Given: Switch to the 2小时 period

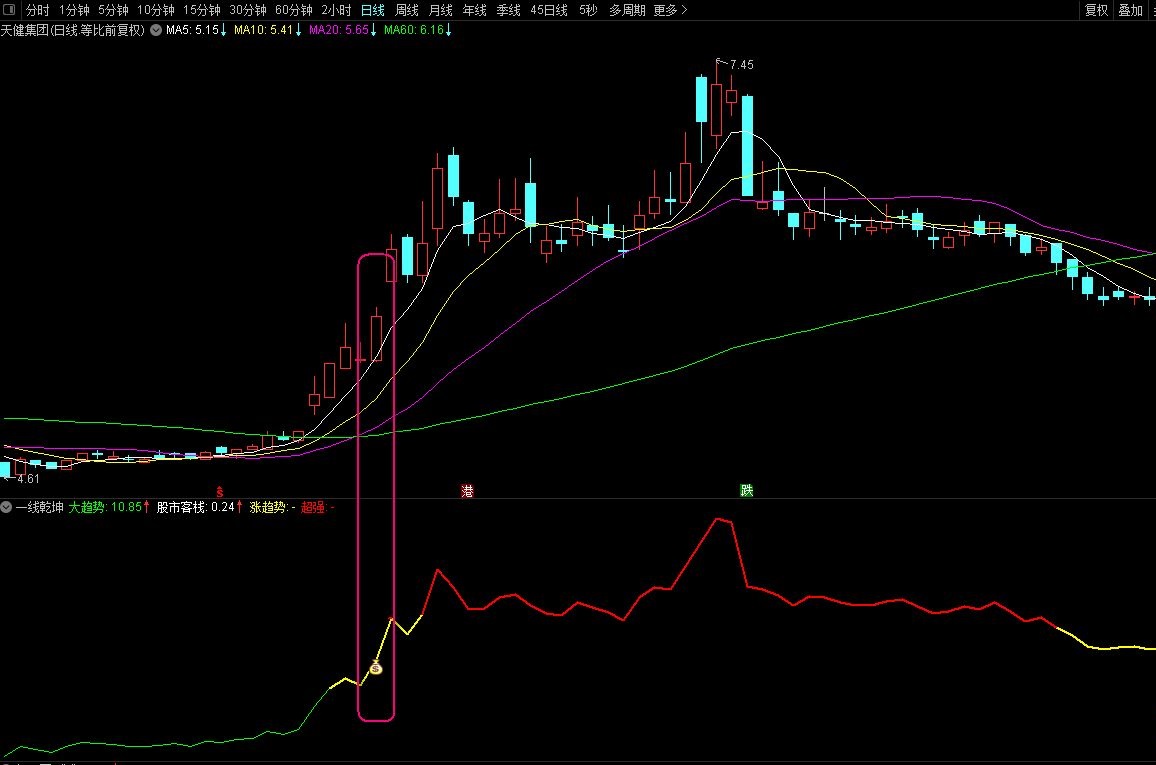Looking at the screenshot, I should [336, 10].
